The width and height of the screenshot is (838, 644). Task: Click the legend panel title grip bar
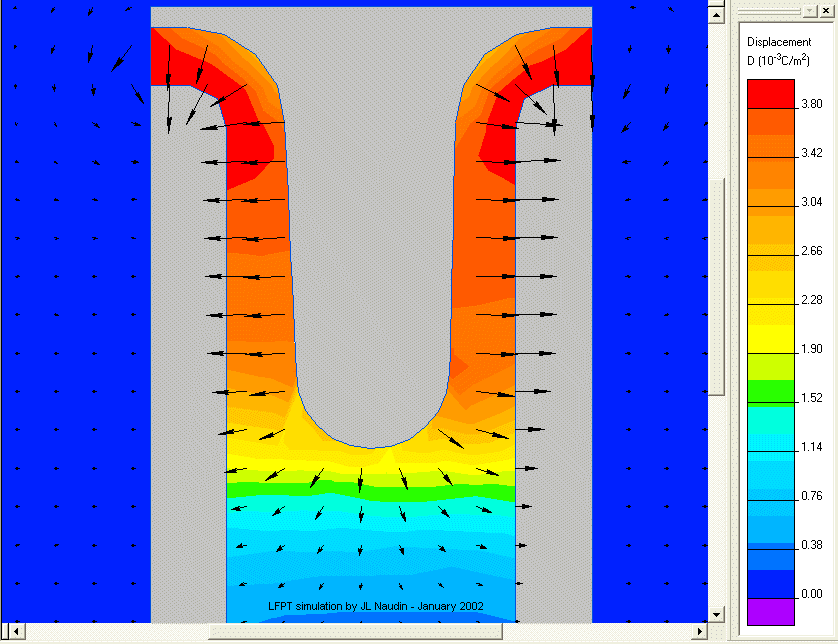click(x=769, y=11)
